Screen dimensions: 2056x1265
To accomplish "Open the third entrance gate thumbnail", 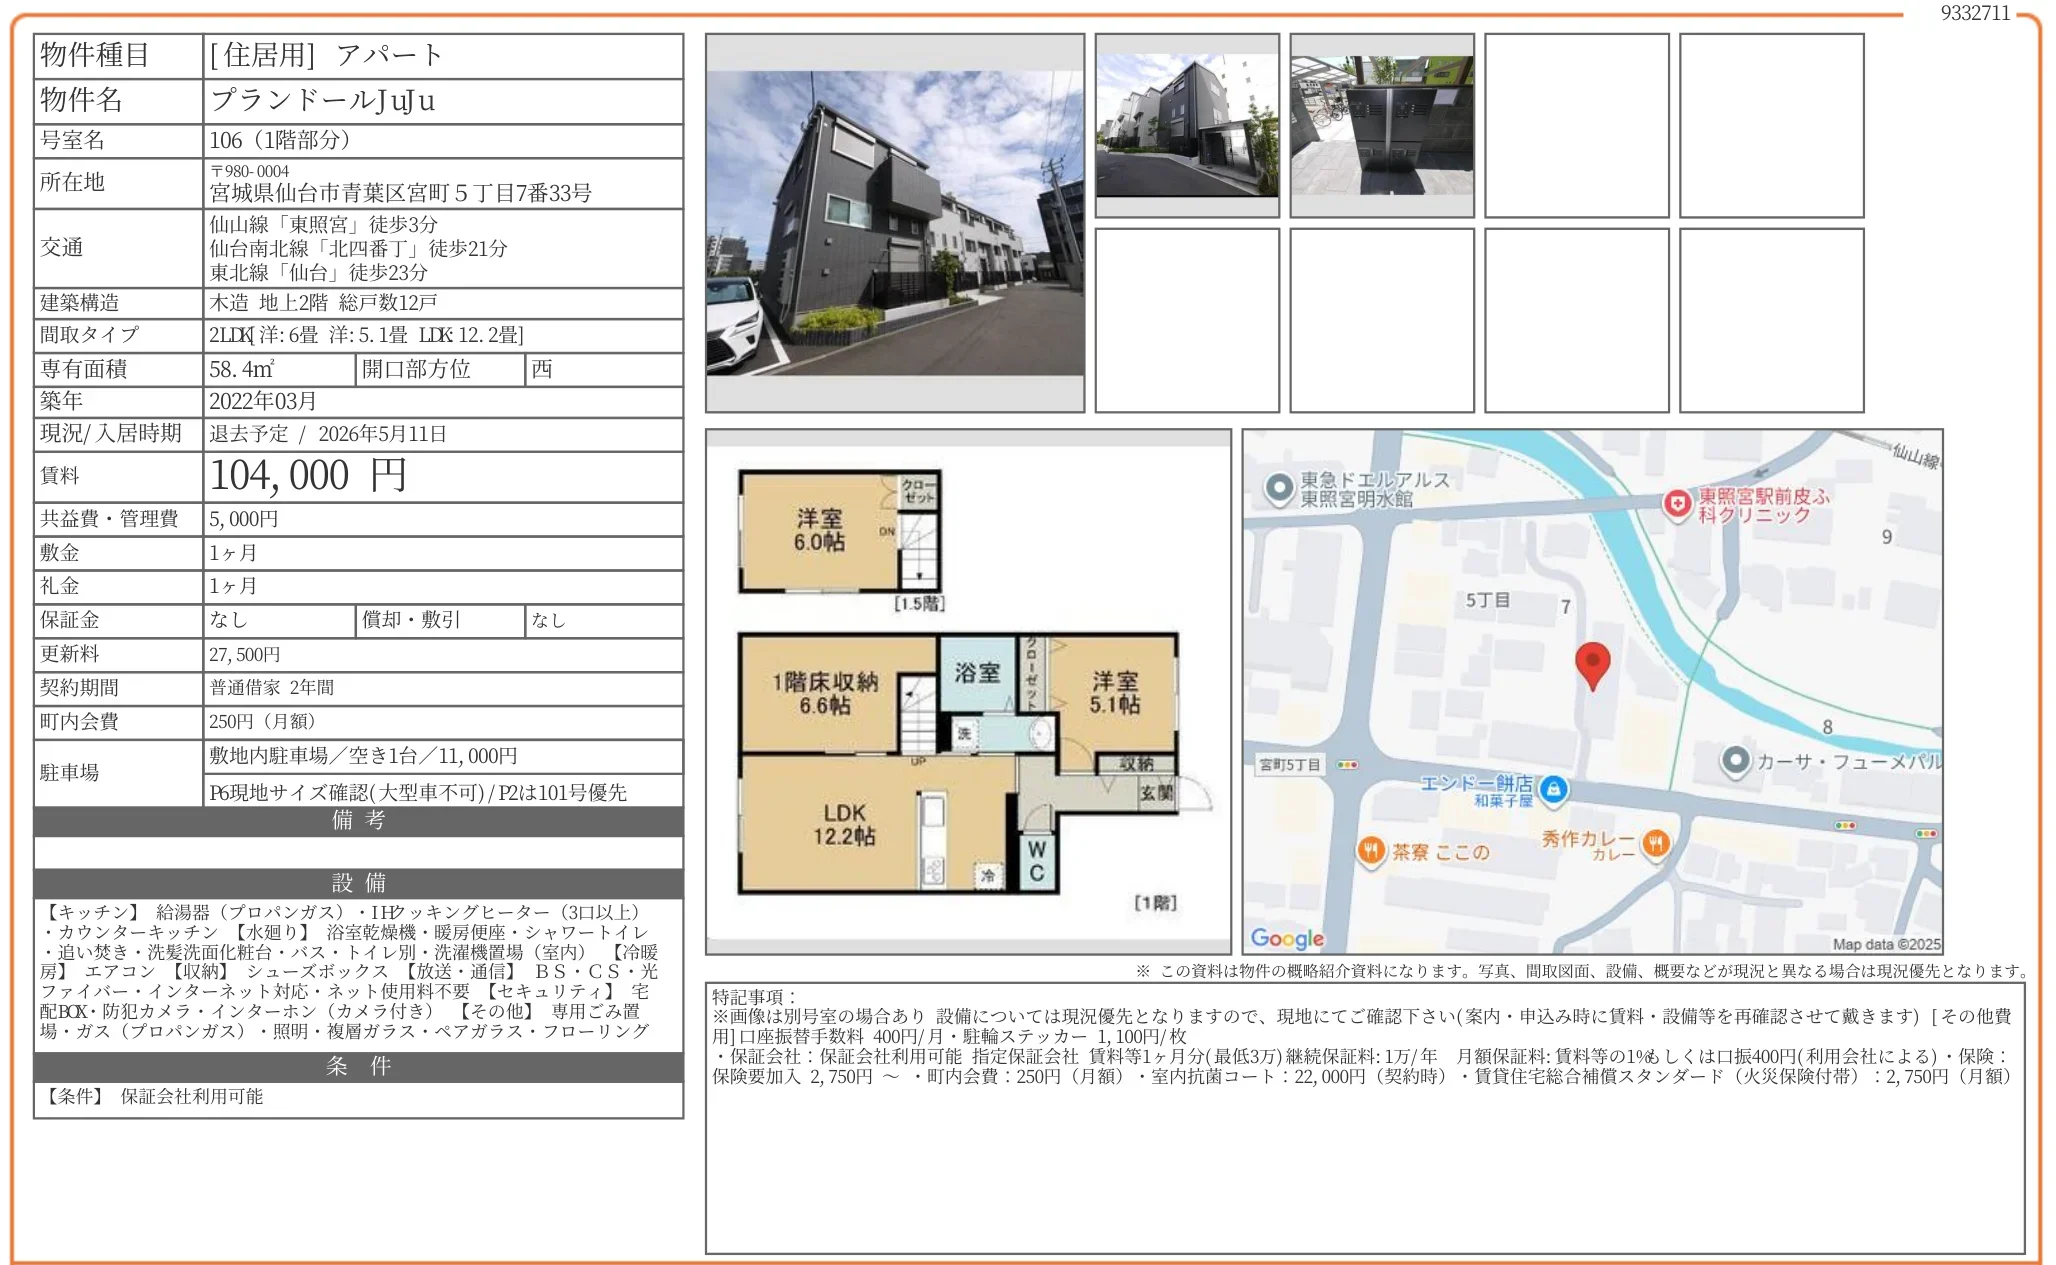I will (x=1381, y=125).
